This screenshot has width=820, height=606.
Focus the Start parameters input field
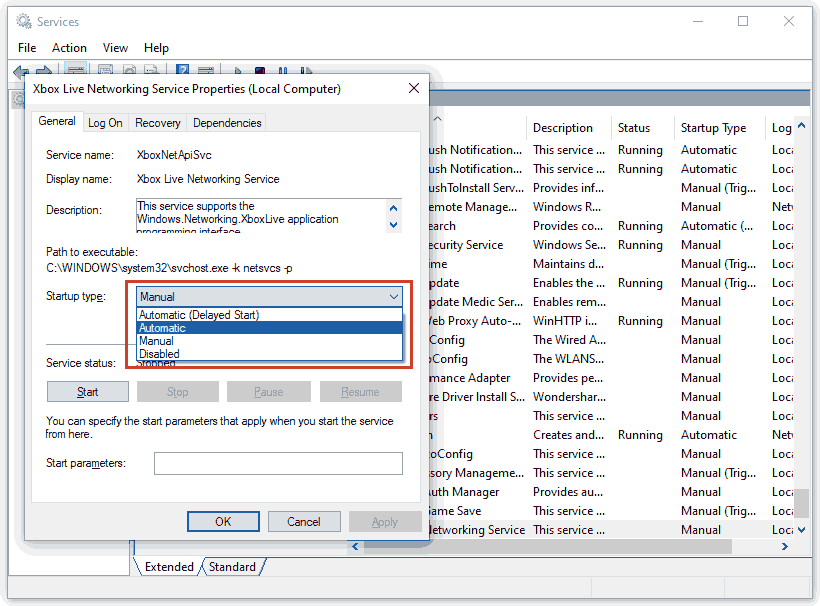point(278,463)
